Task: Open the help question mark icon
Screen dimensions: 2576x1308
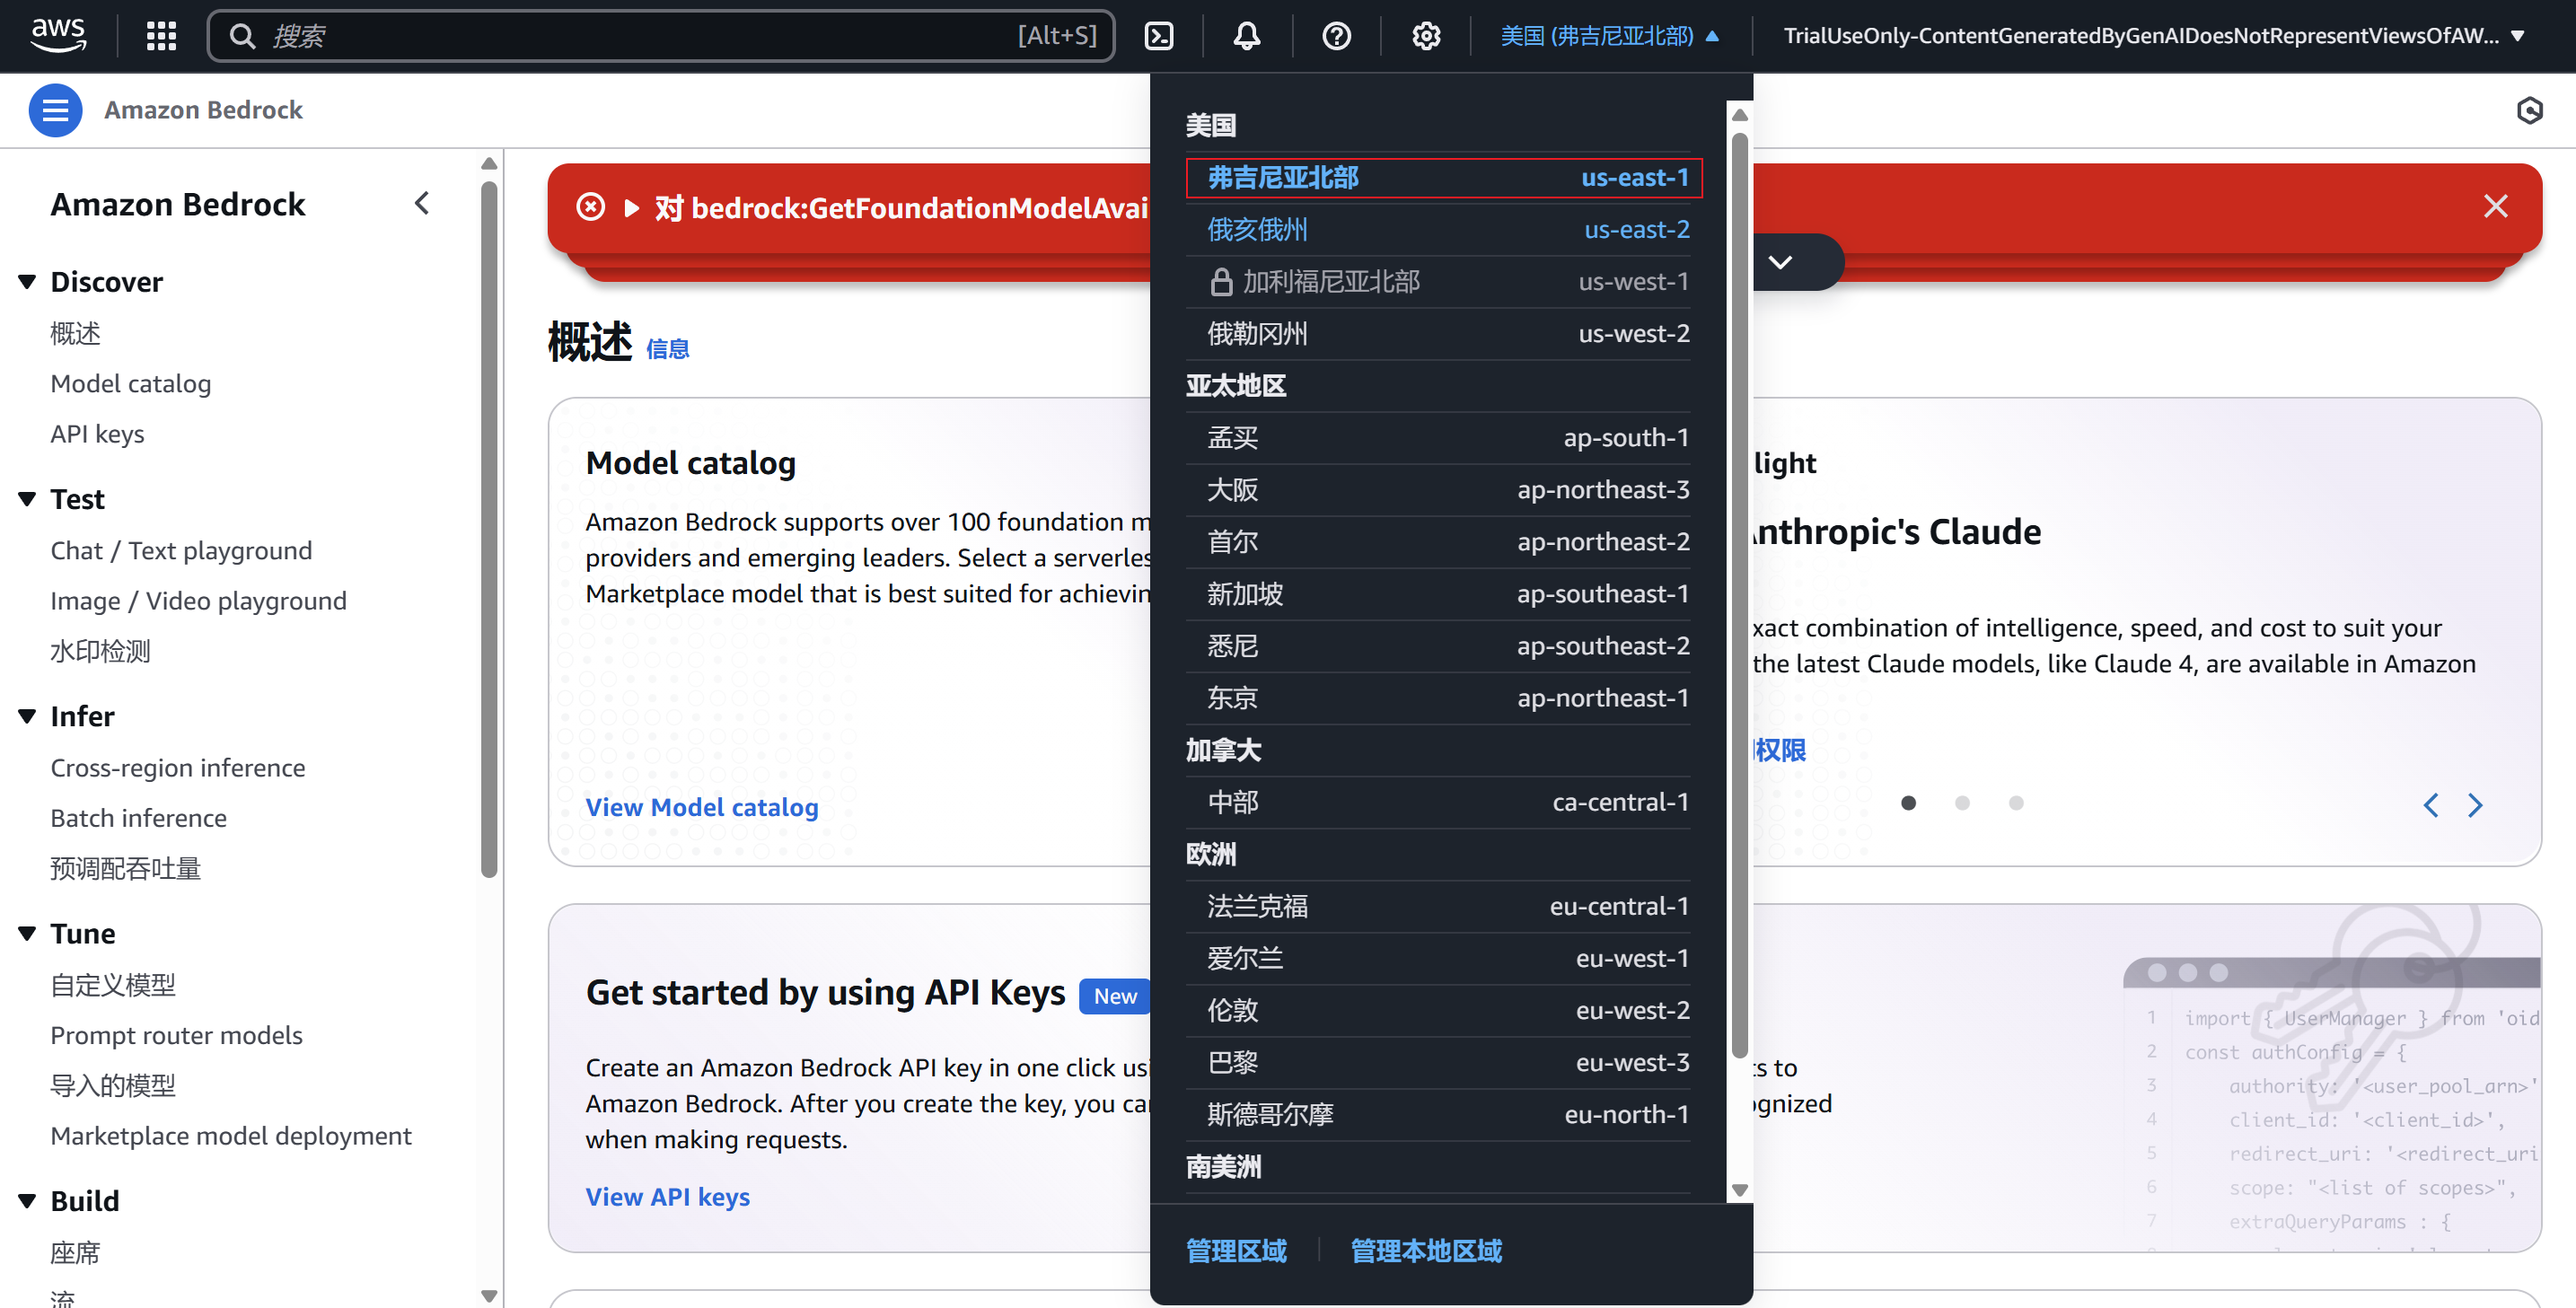Action: coord(1336,36)
